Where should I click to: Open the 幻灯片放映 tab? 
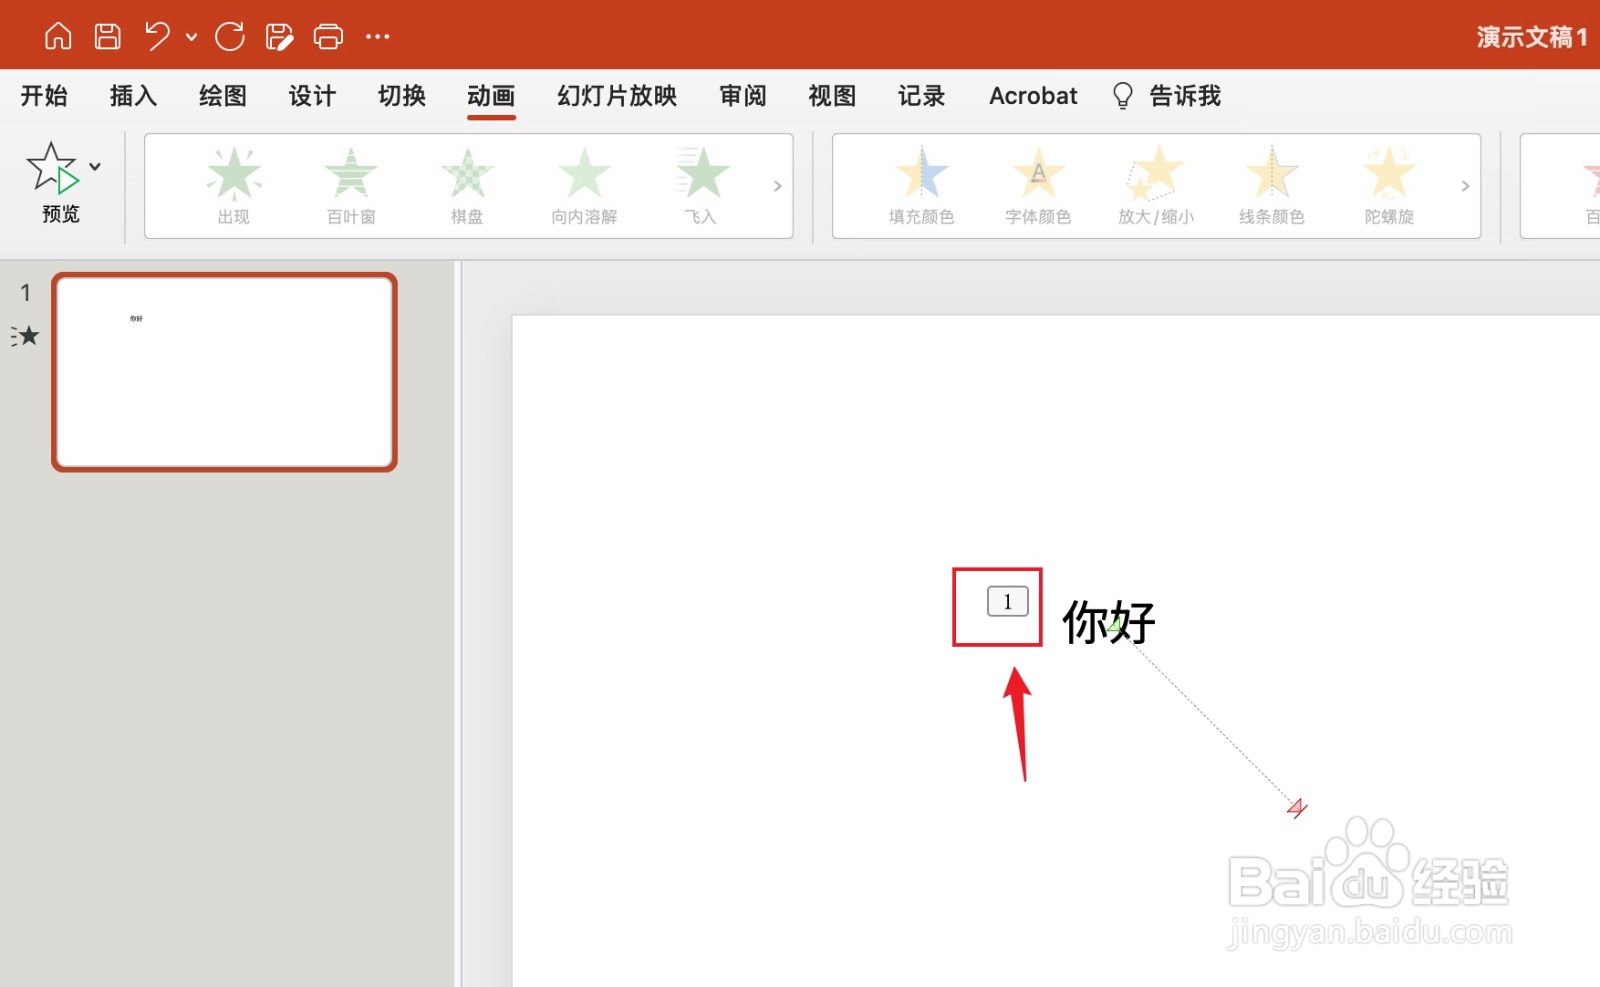point(617,96)
